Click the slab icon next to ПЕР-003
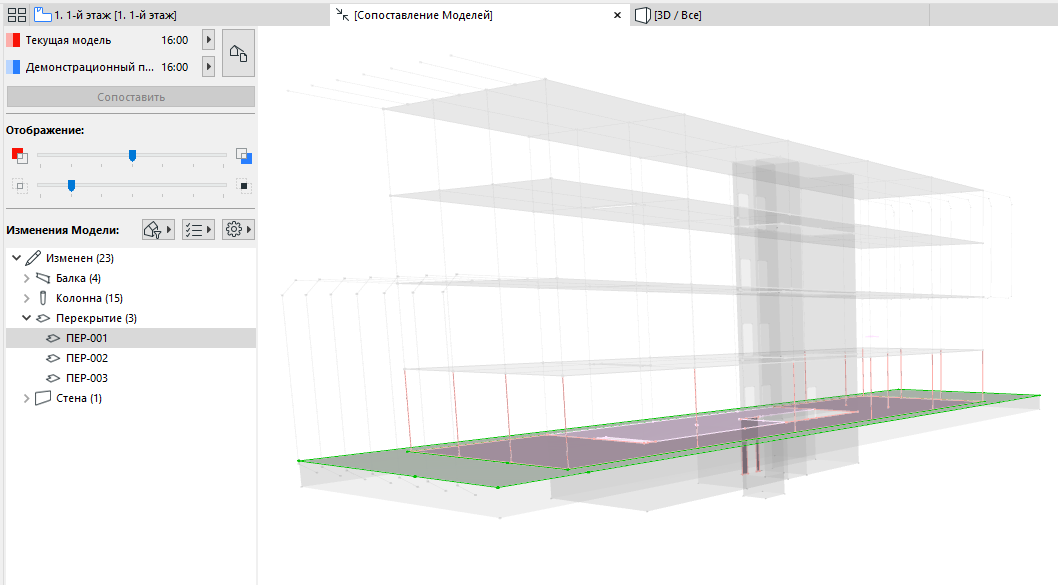Image resolution: width=1058 pixels, height=585 pixels. click(x=53, y=378)
